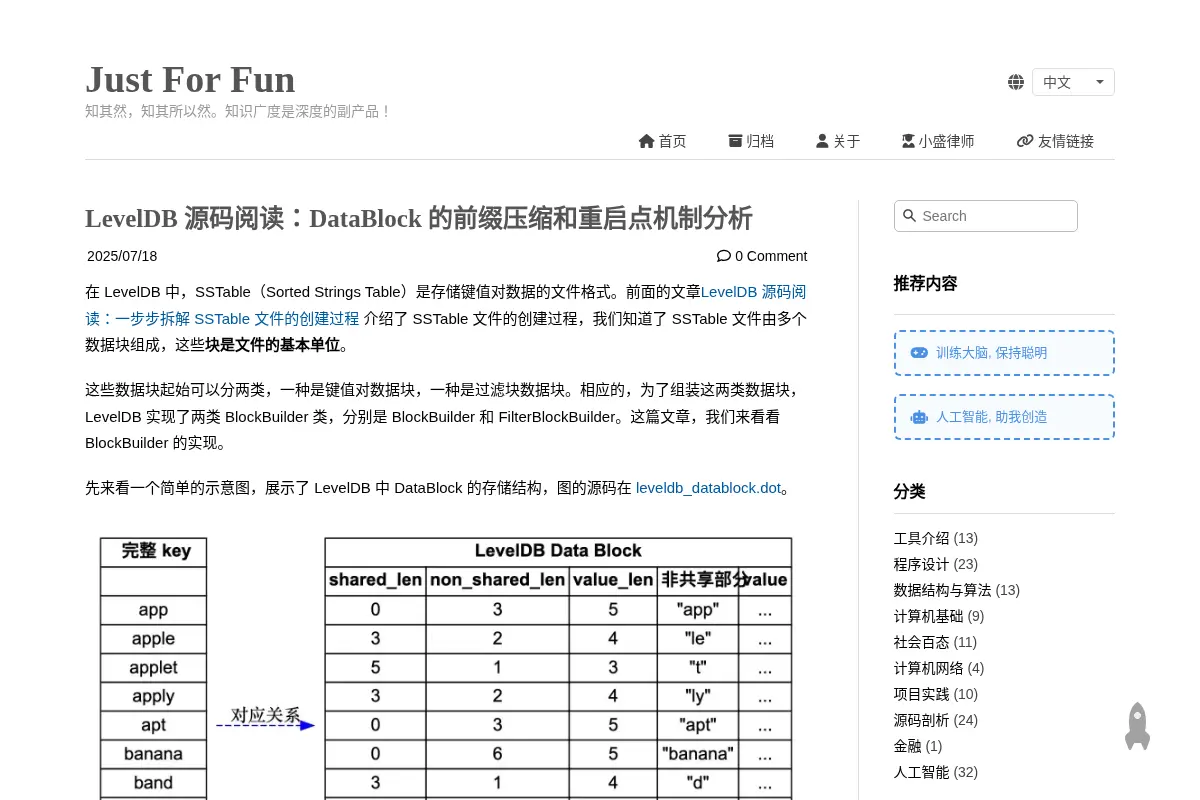Image resolution: width=1200 pixels, height=800 pixels.
Task: Click the LevelDB Data Block diagram image
Action: click(x=446, y=665)
